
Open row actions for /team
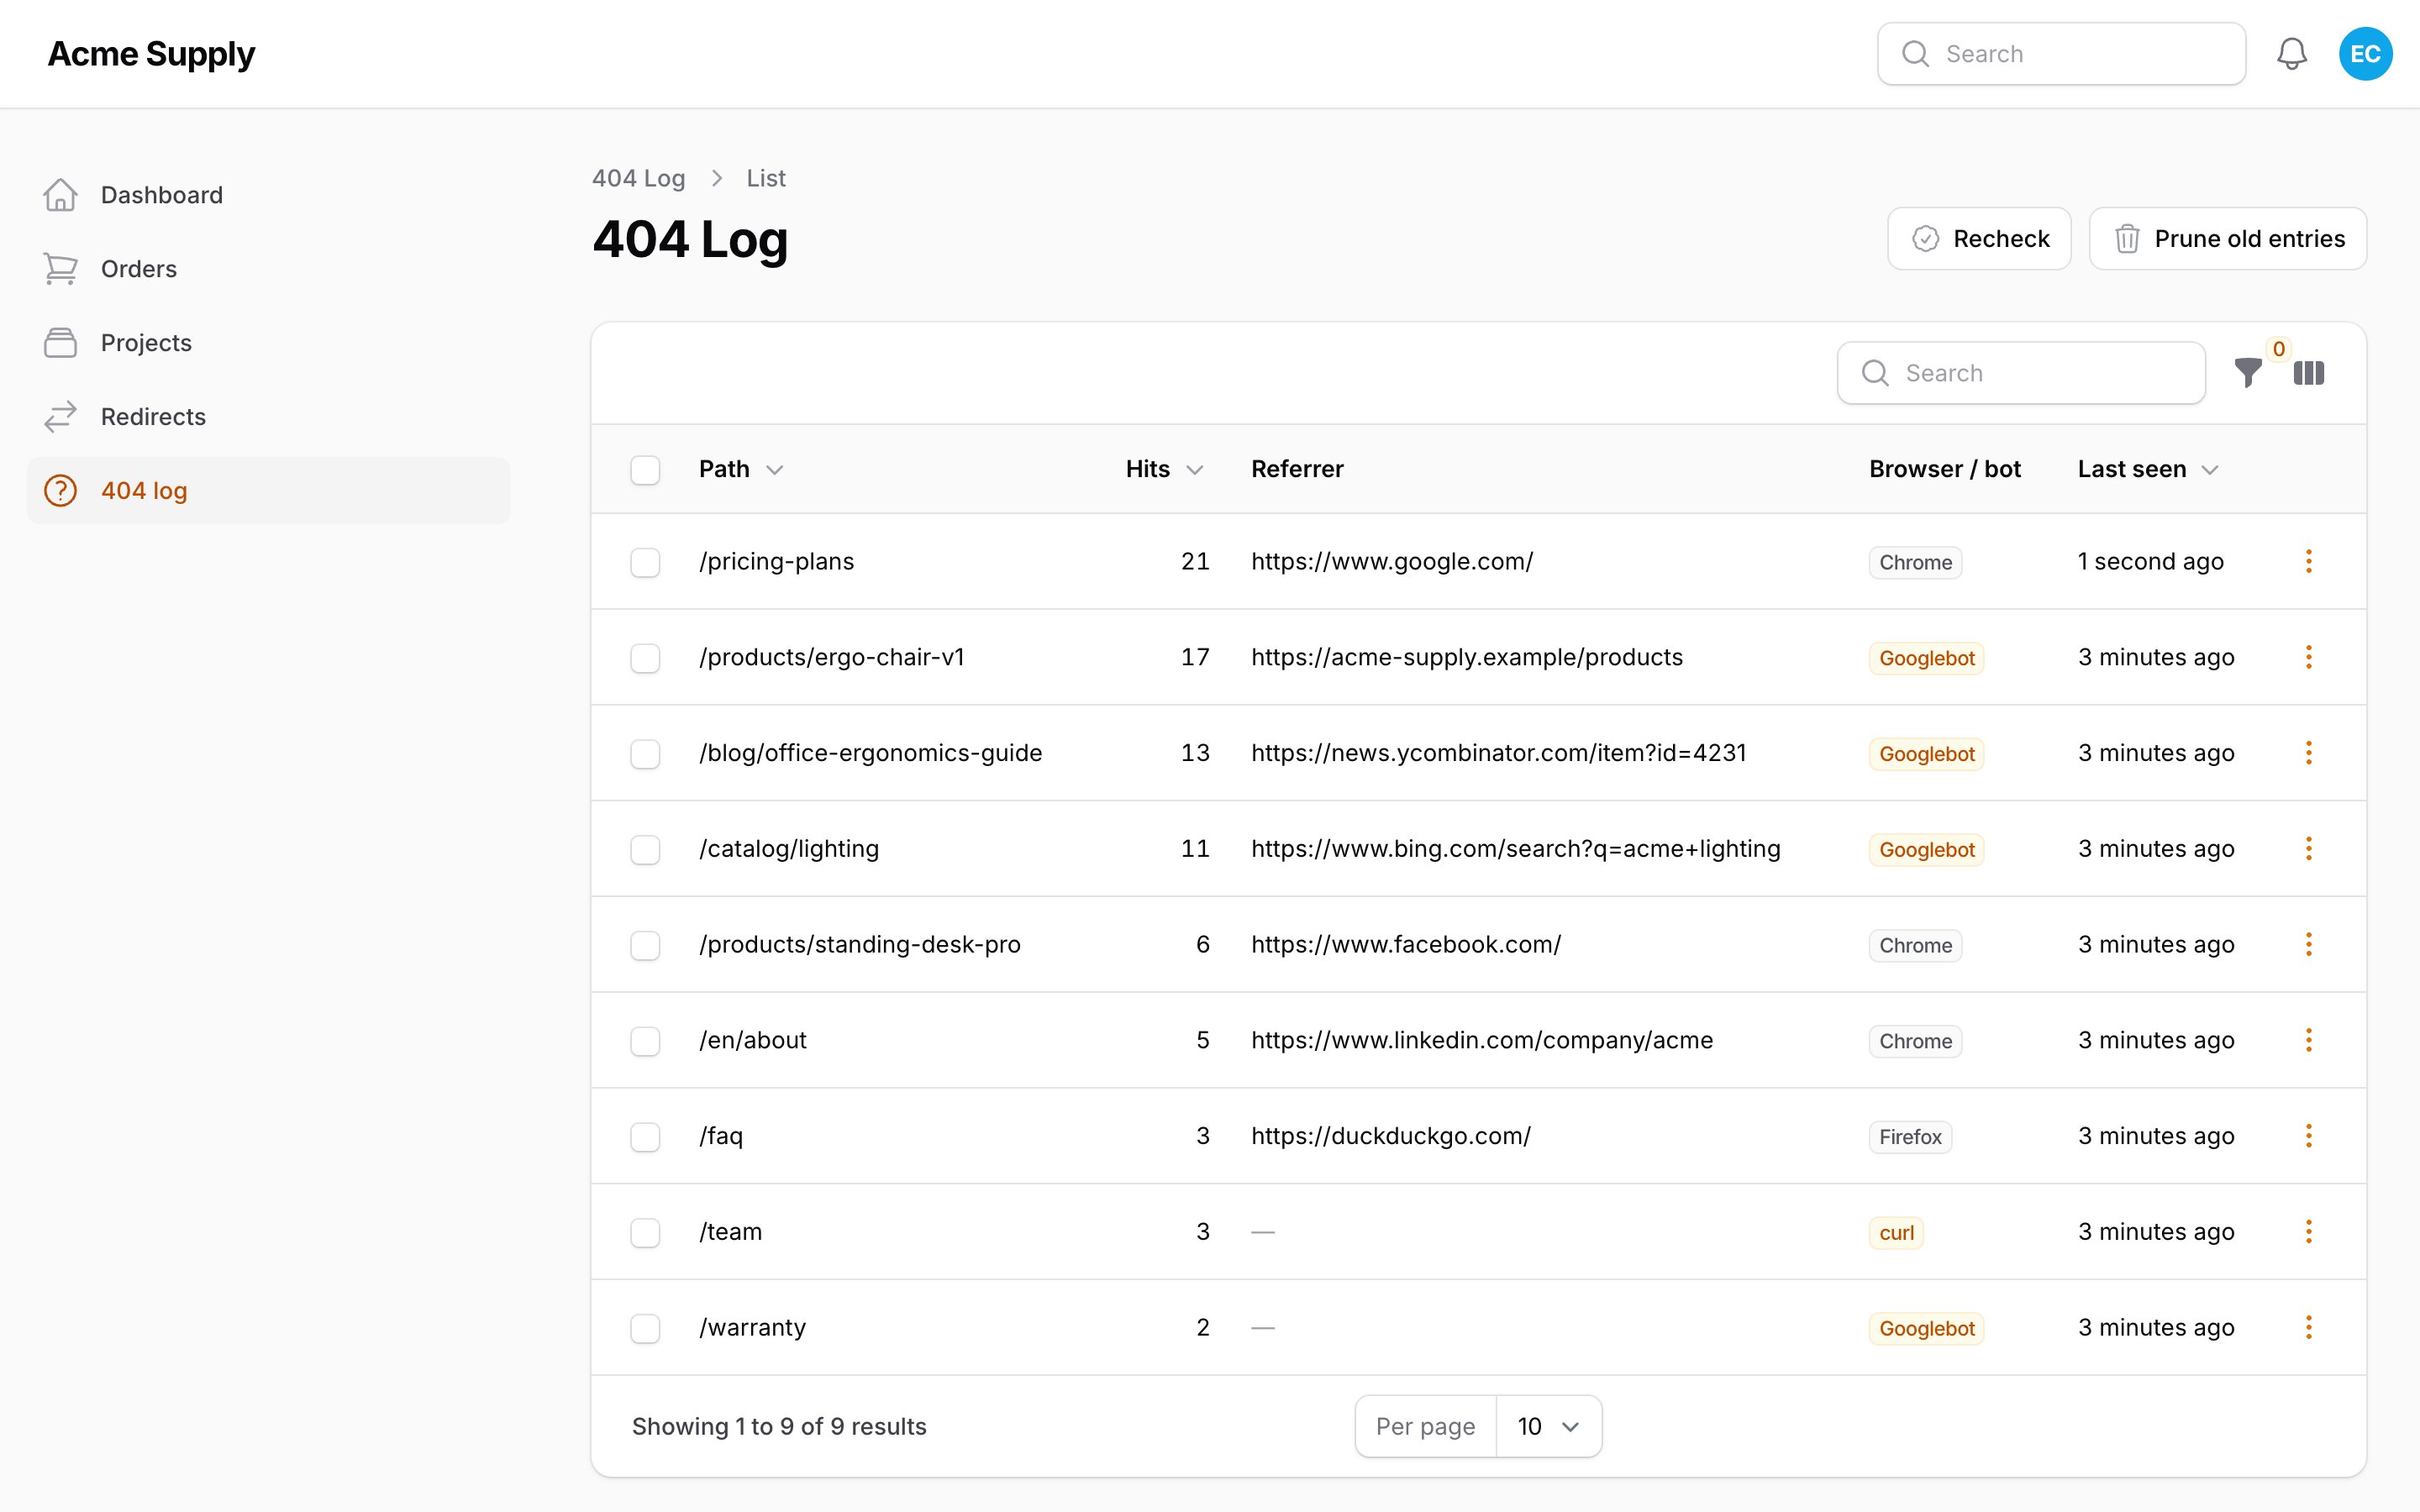2309,1232
